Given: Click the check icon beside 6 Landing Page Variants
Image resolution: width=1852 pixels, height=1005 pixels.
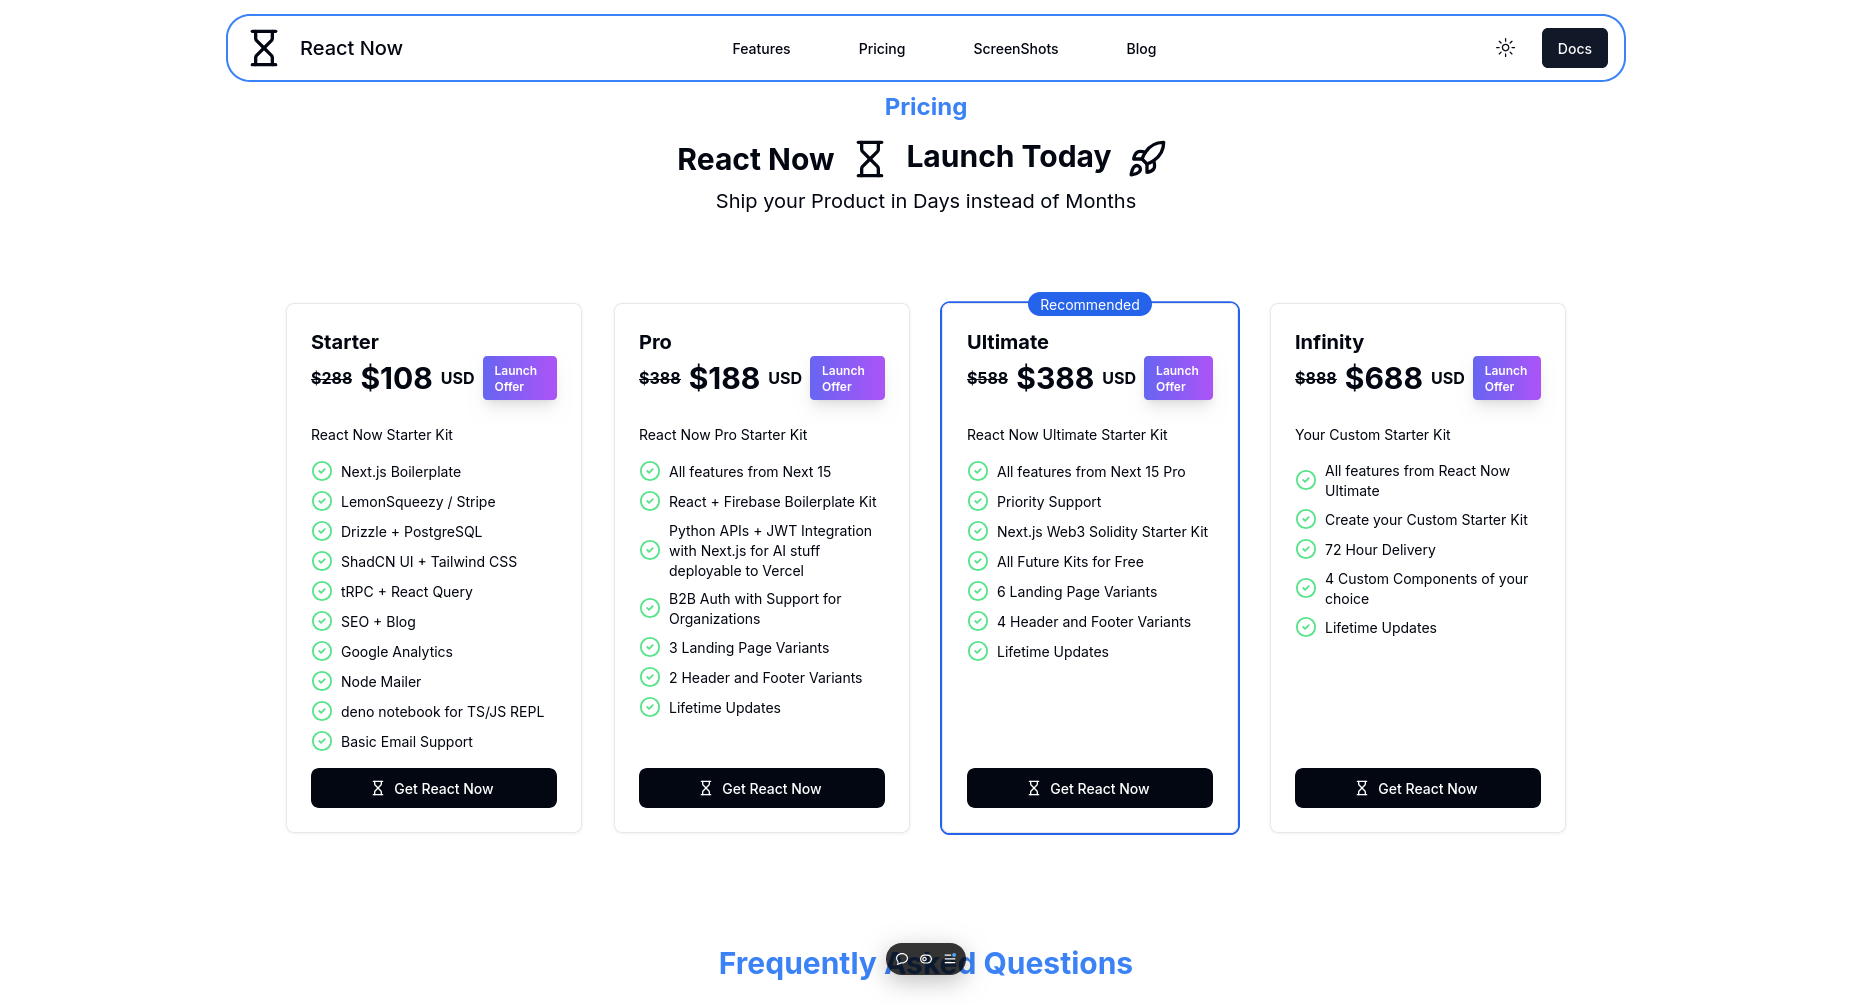Looking at the screenshot, I should pos(978,591).
